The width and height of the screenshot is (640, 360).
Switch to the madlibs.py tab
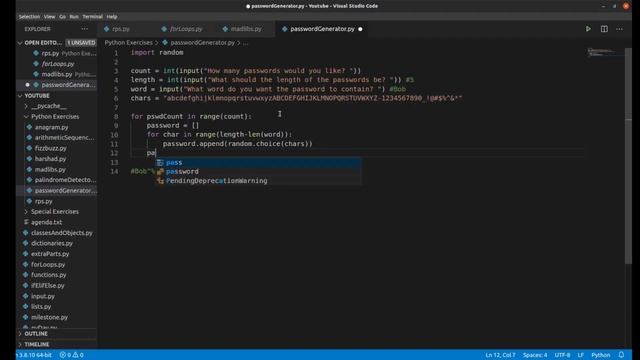(x=246, y=29)
